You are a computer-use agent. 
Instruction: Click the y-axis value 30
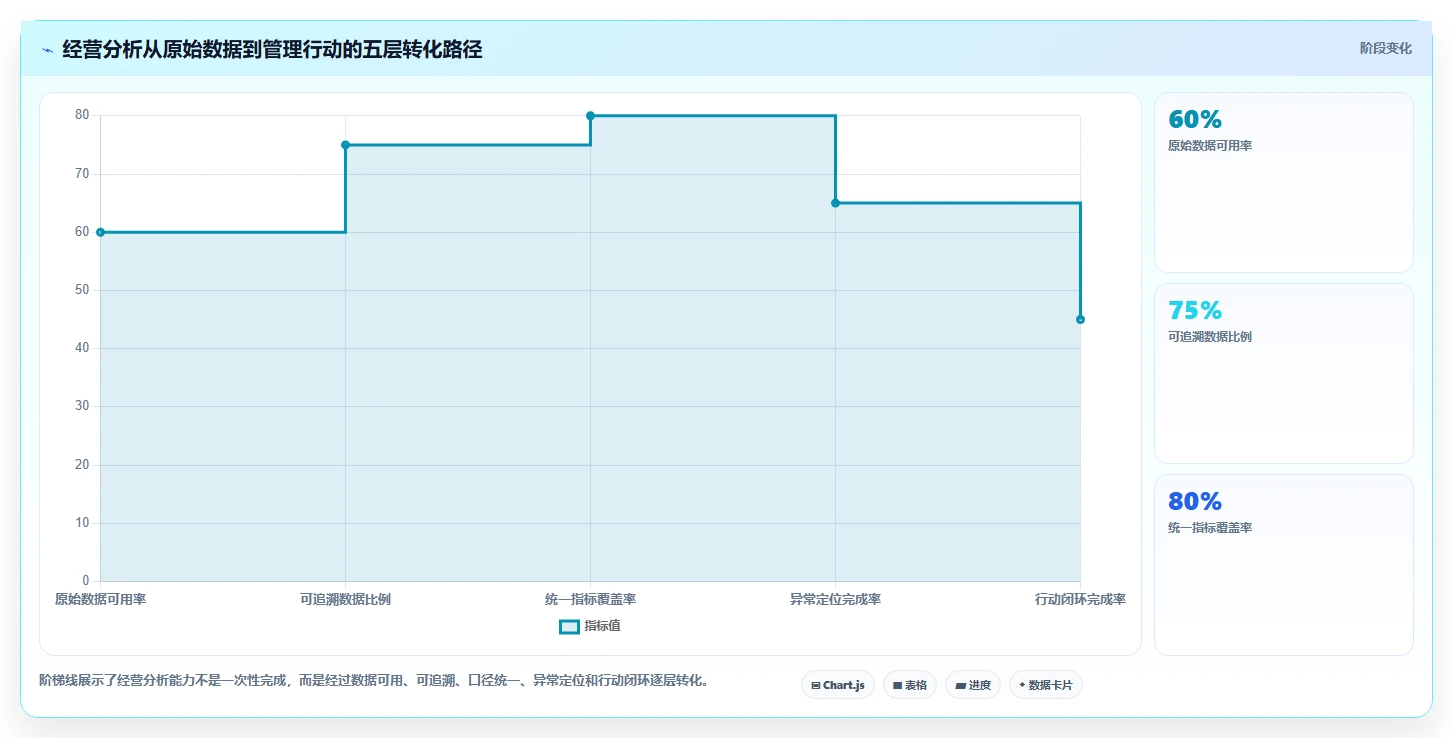82,406
